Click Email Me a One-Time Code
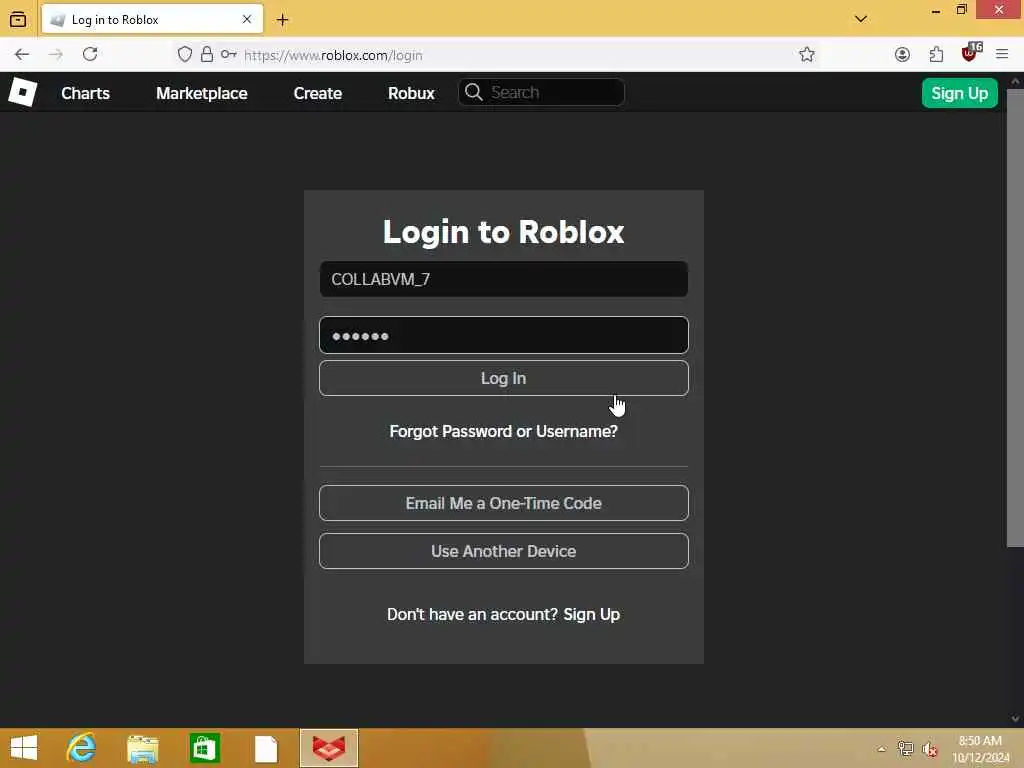The image size is (1024, 768). click(504, 503)
